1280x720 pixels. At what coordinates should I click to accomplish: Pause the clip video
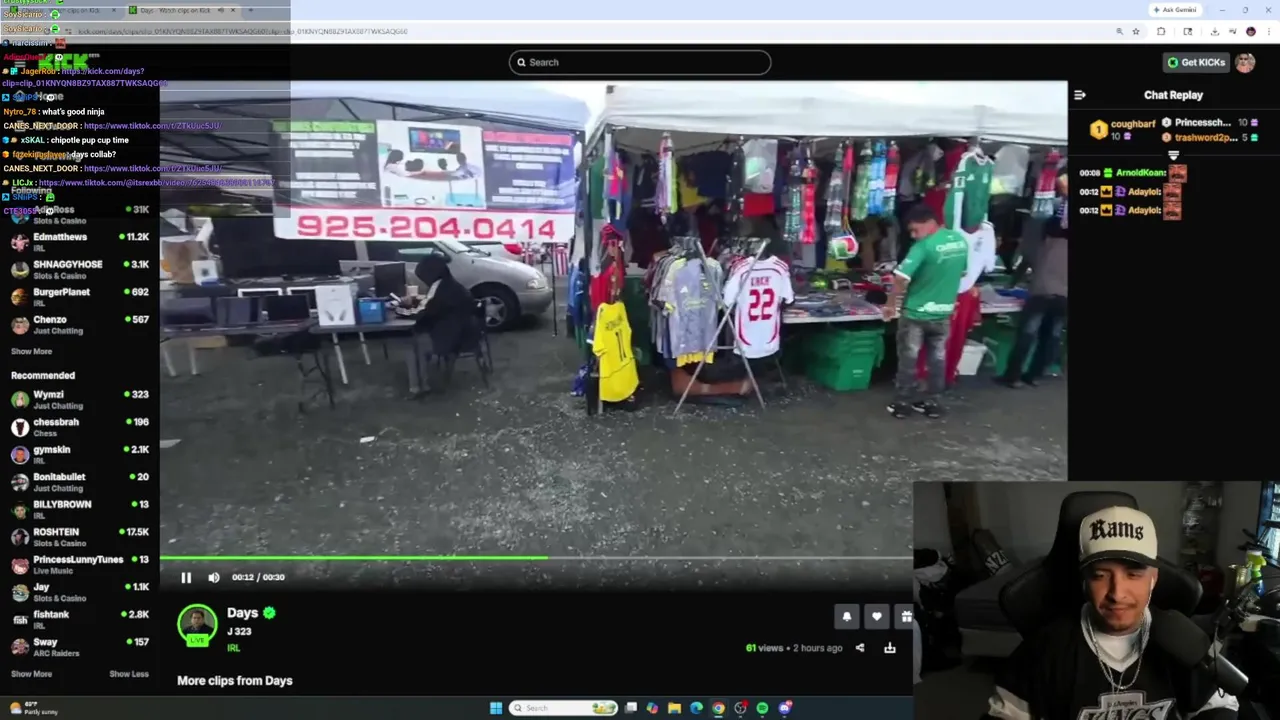click(x=186, y=577)
